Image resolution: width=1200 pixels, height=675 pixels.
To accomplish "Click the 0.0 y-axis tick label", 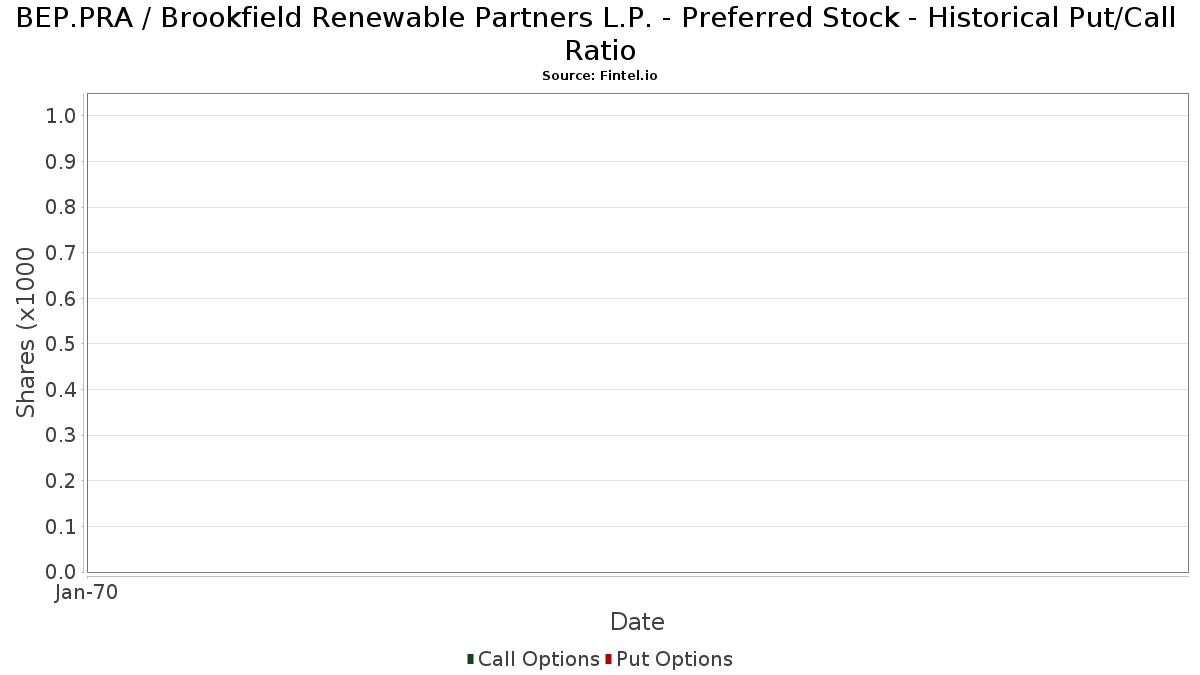I will coord(61,572).
